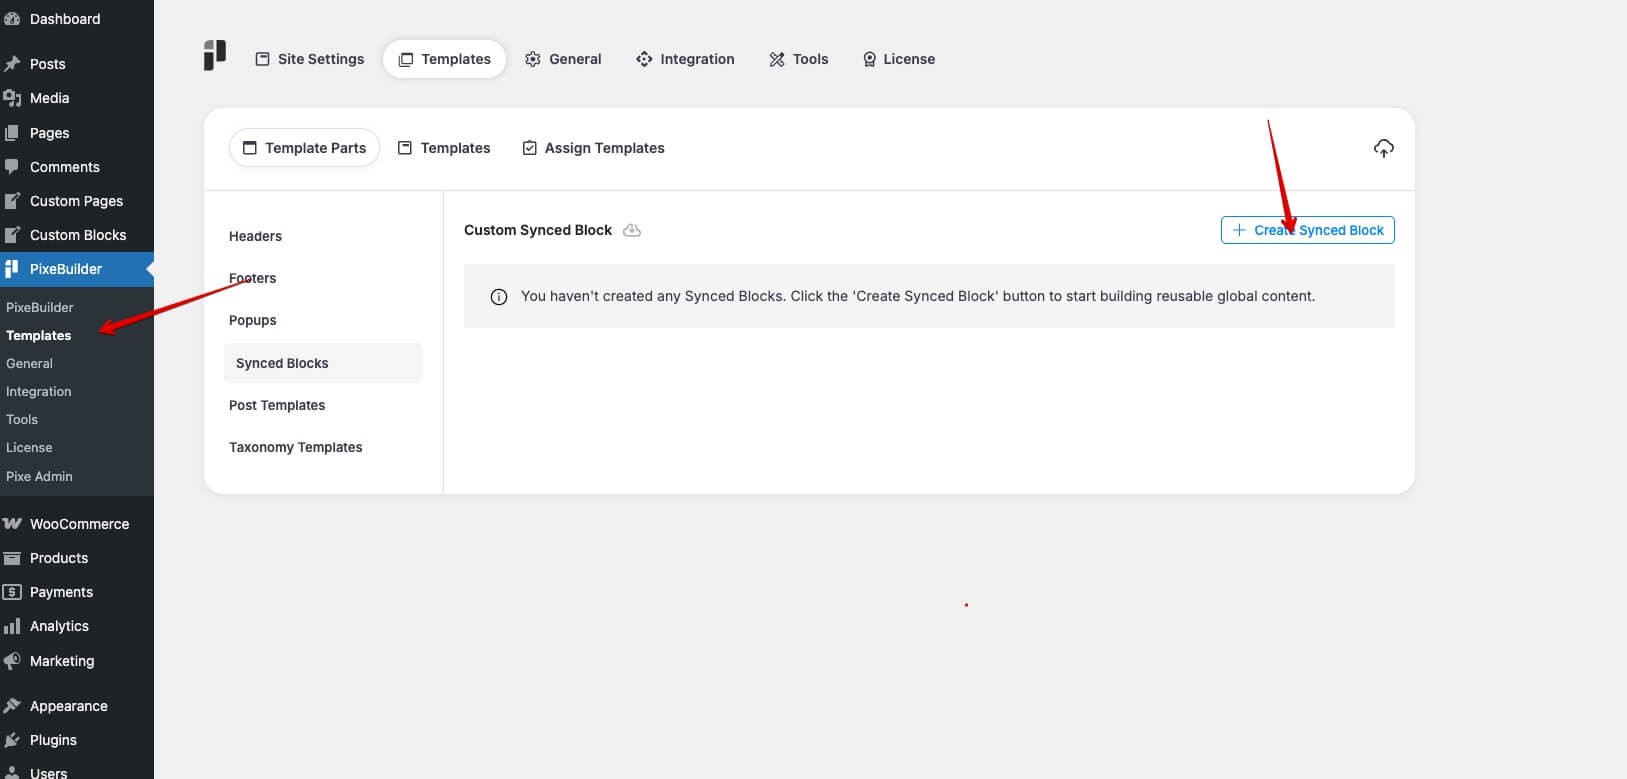Screen dimensions: 1627x779
Task: Open Pages in the admin sidebar
Action: tap(77, 133)
